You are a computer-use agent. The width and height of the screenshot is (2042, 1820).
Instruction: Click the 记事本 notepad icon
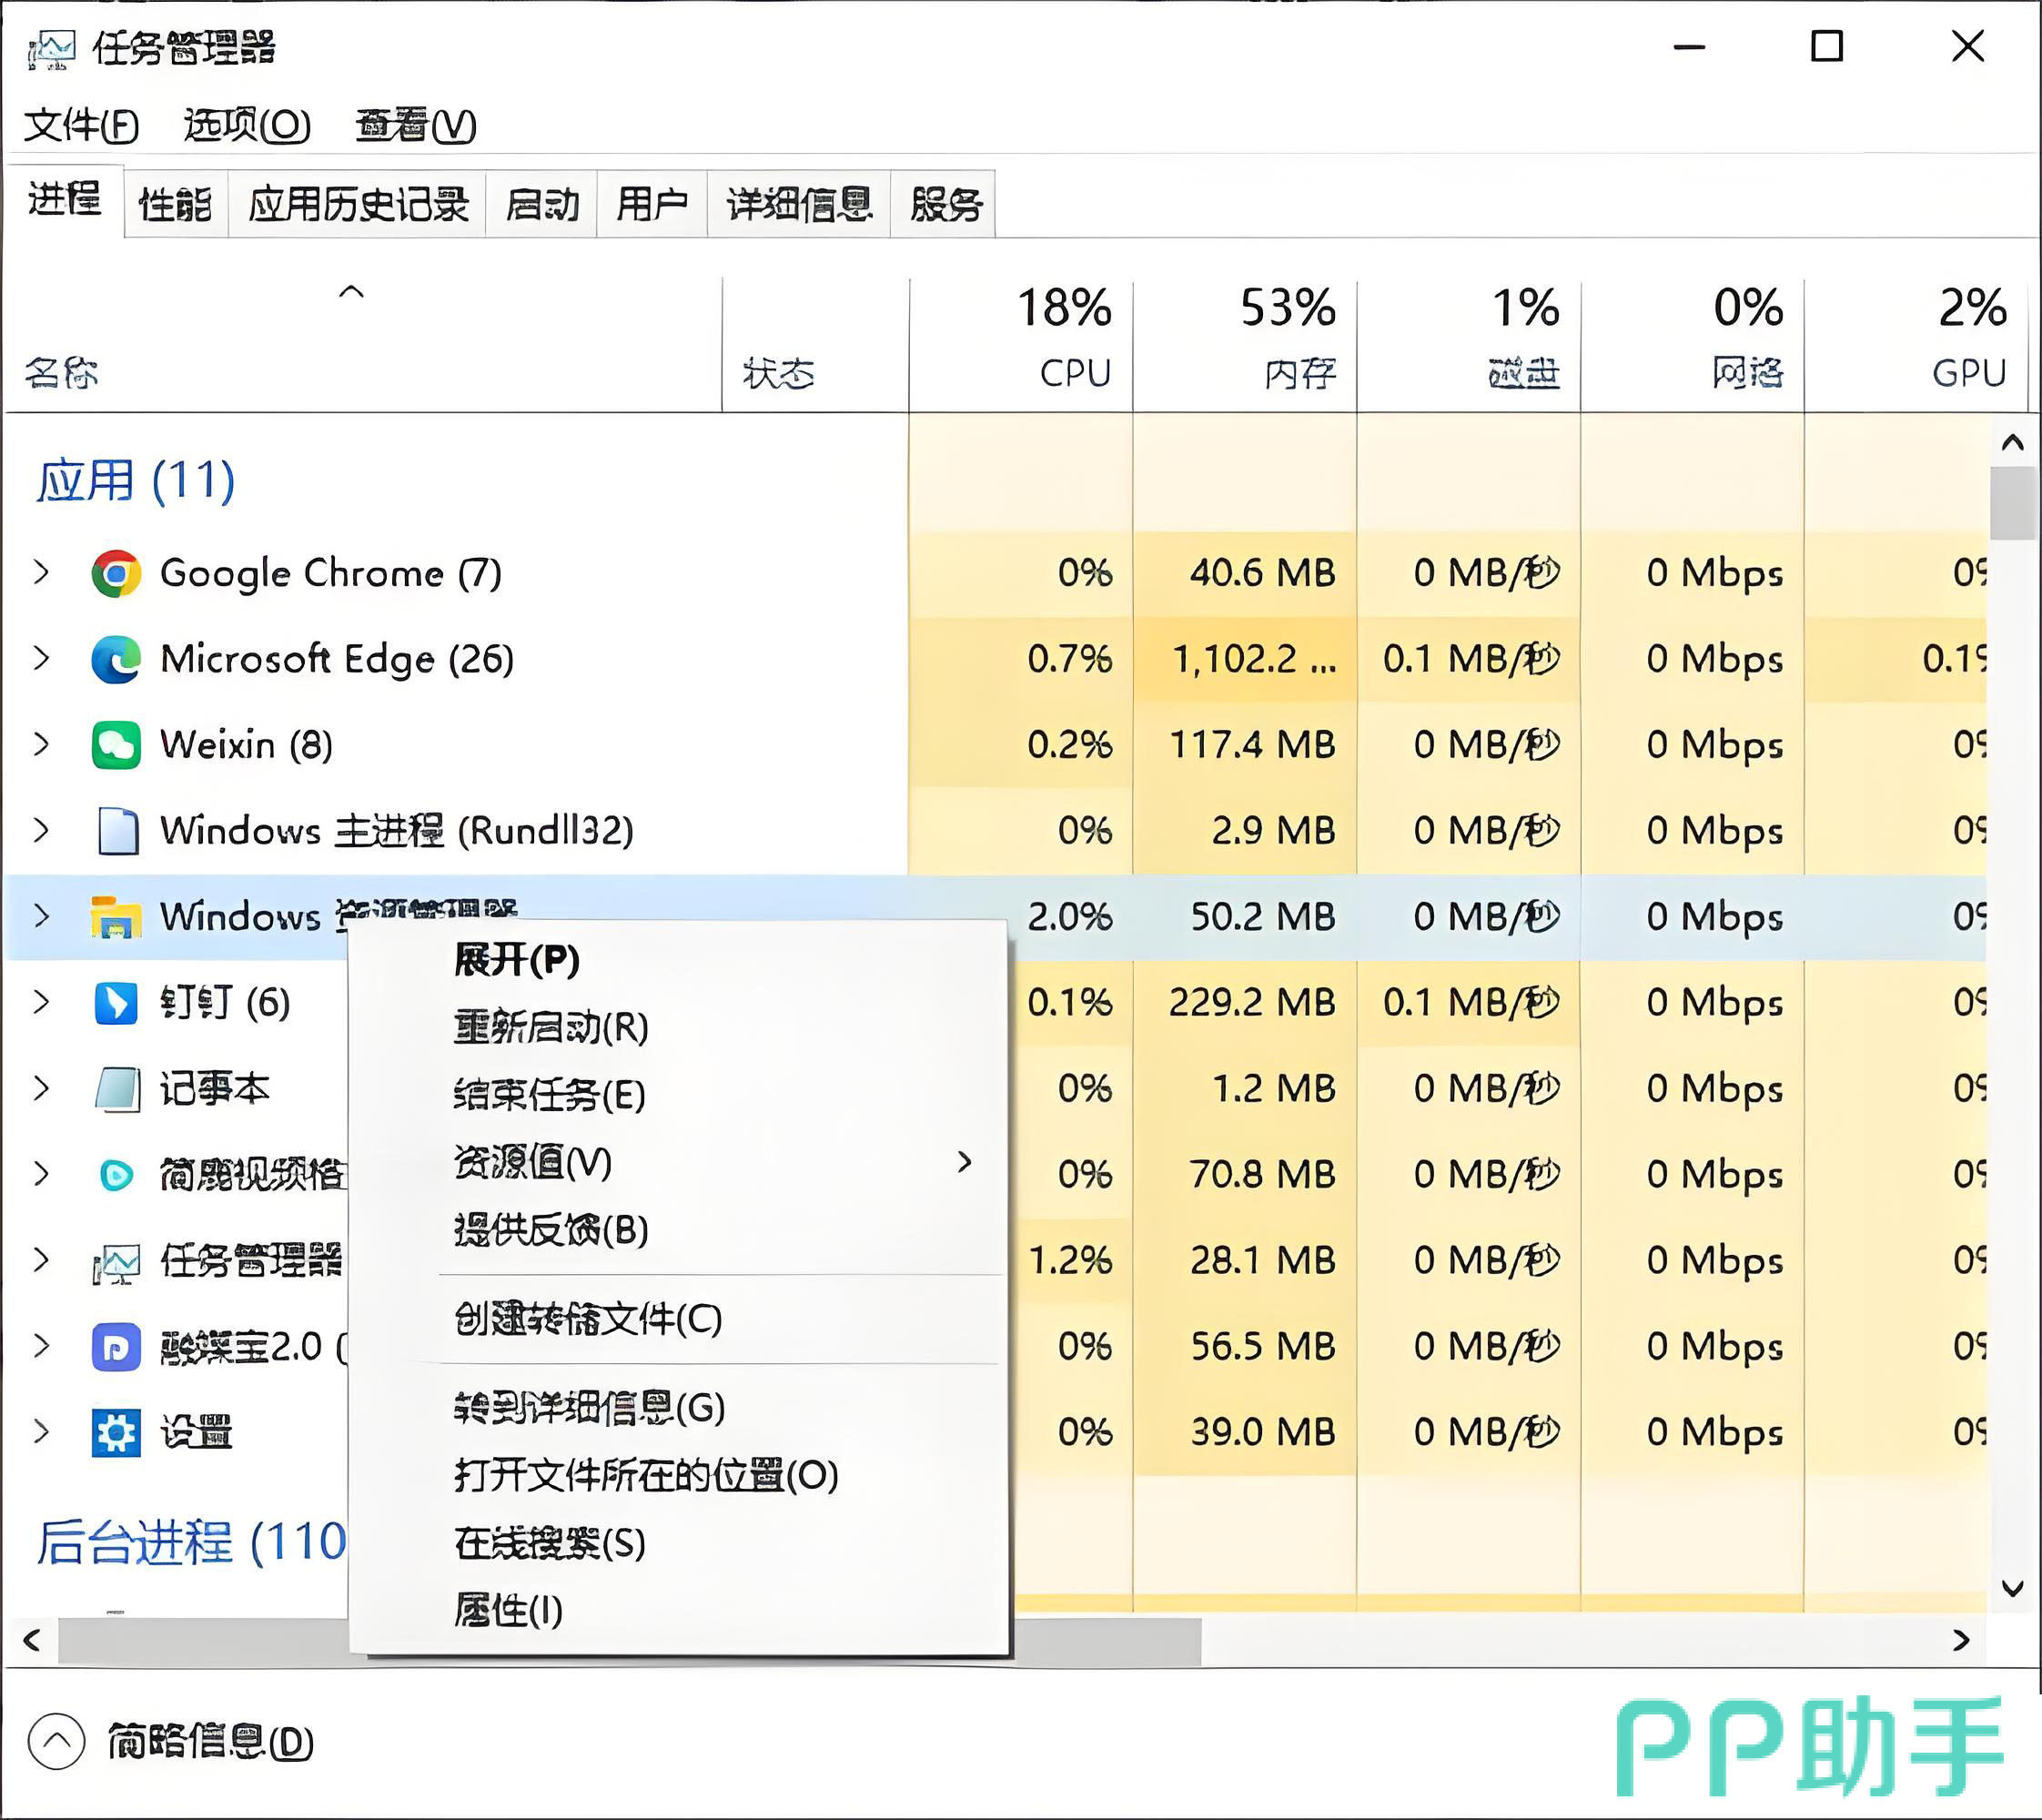point(116,1088)
